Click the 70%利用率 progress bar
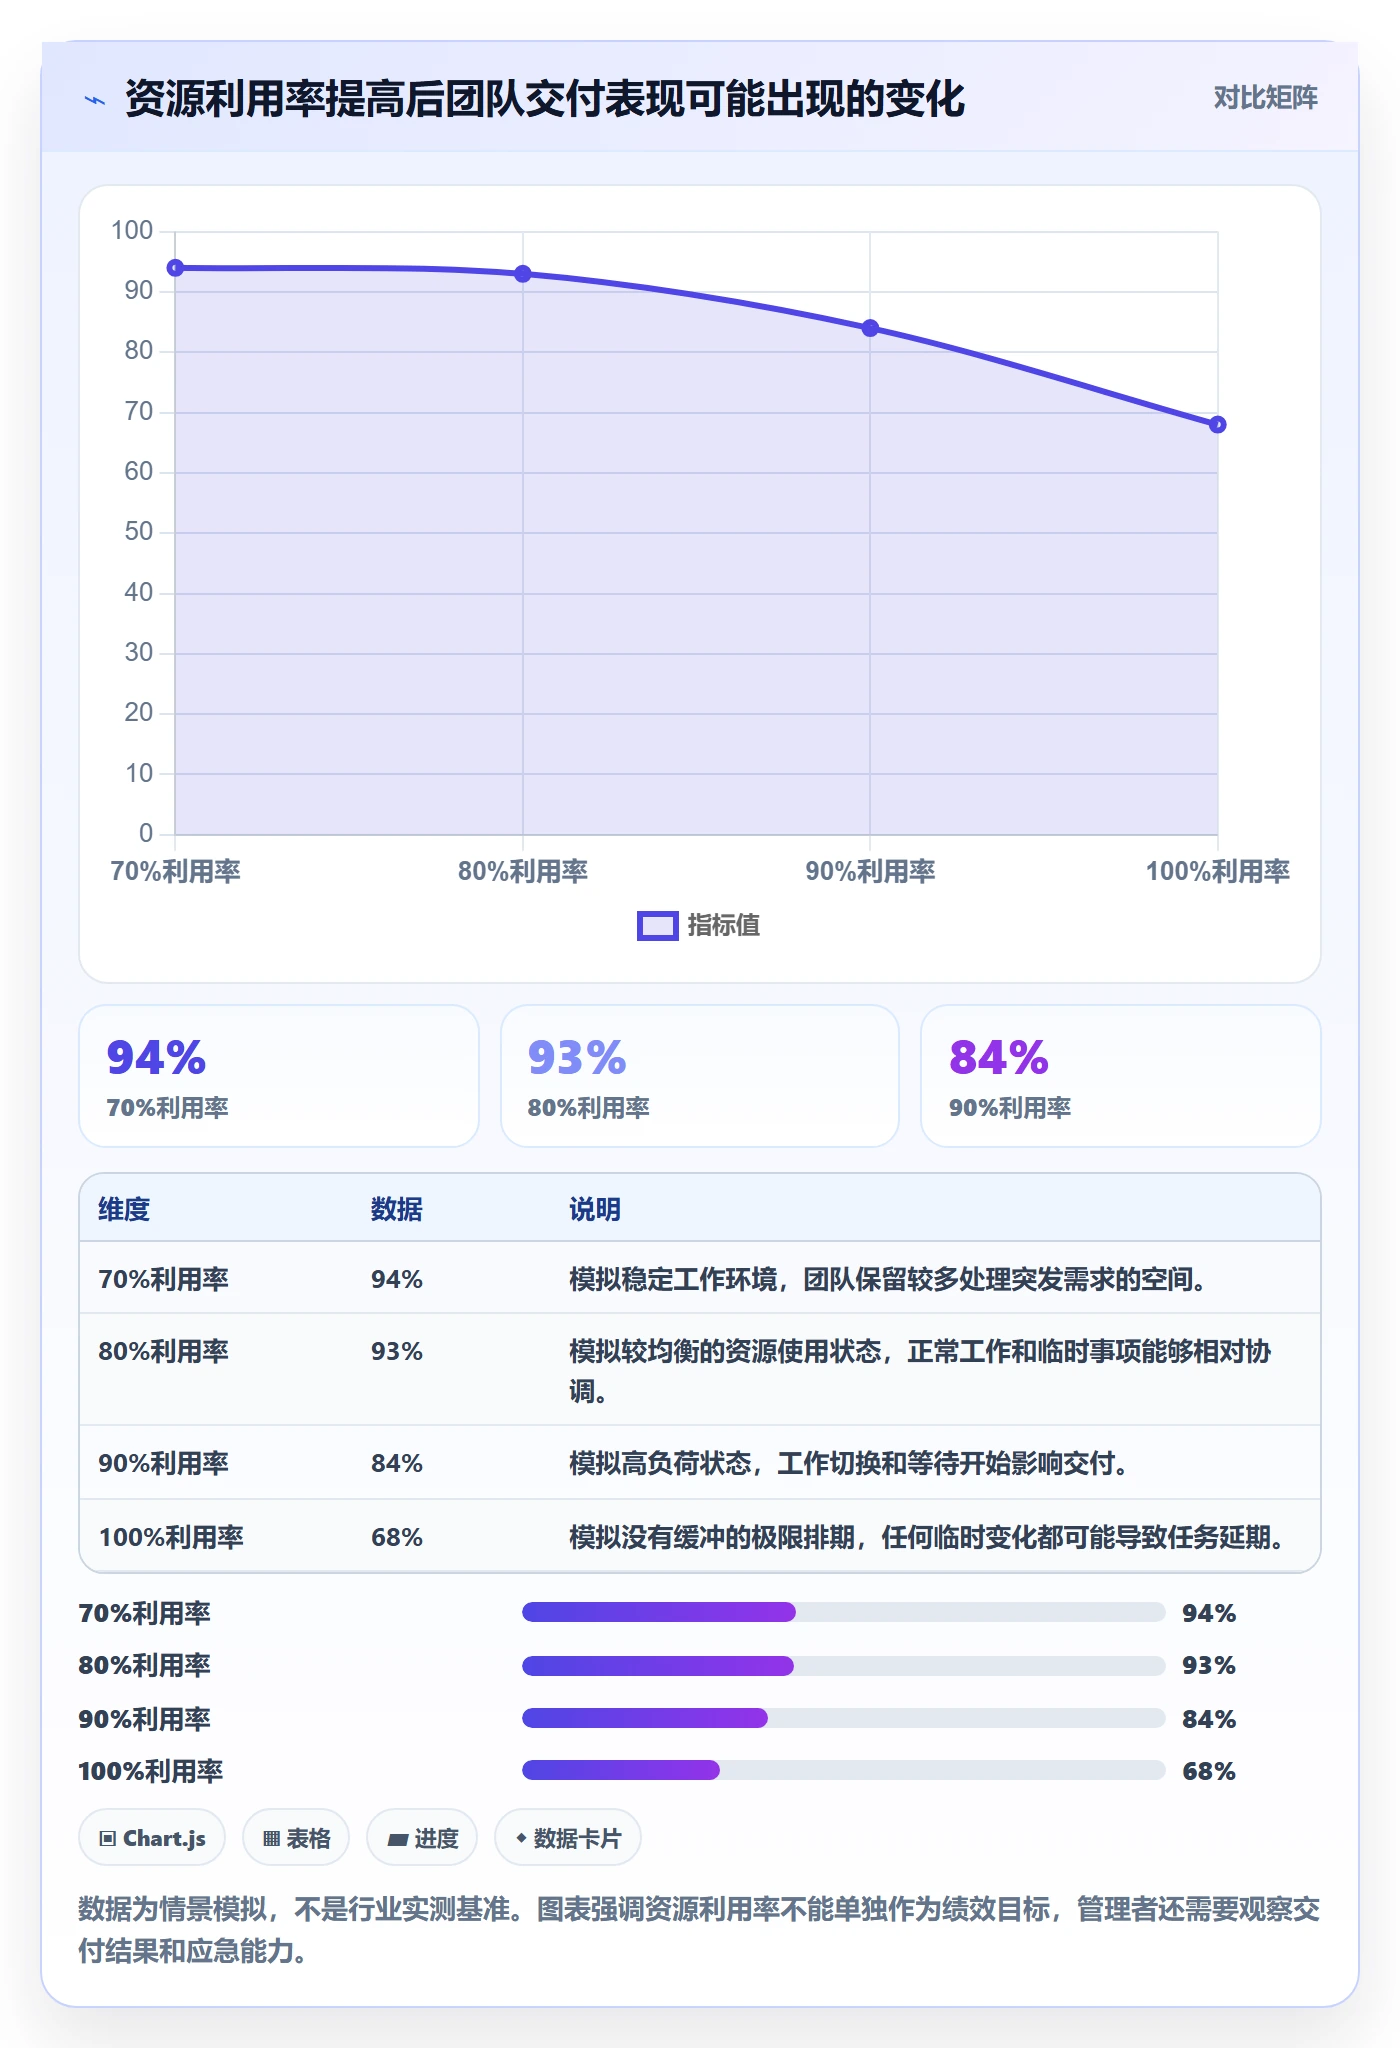 point(844,1612)
